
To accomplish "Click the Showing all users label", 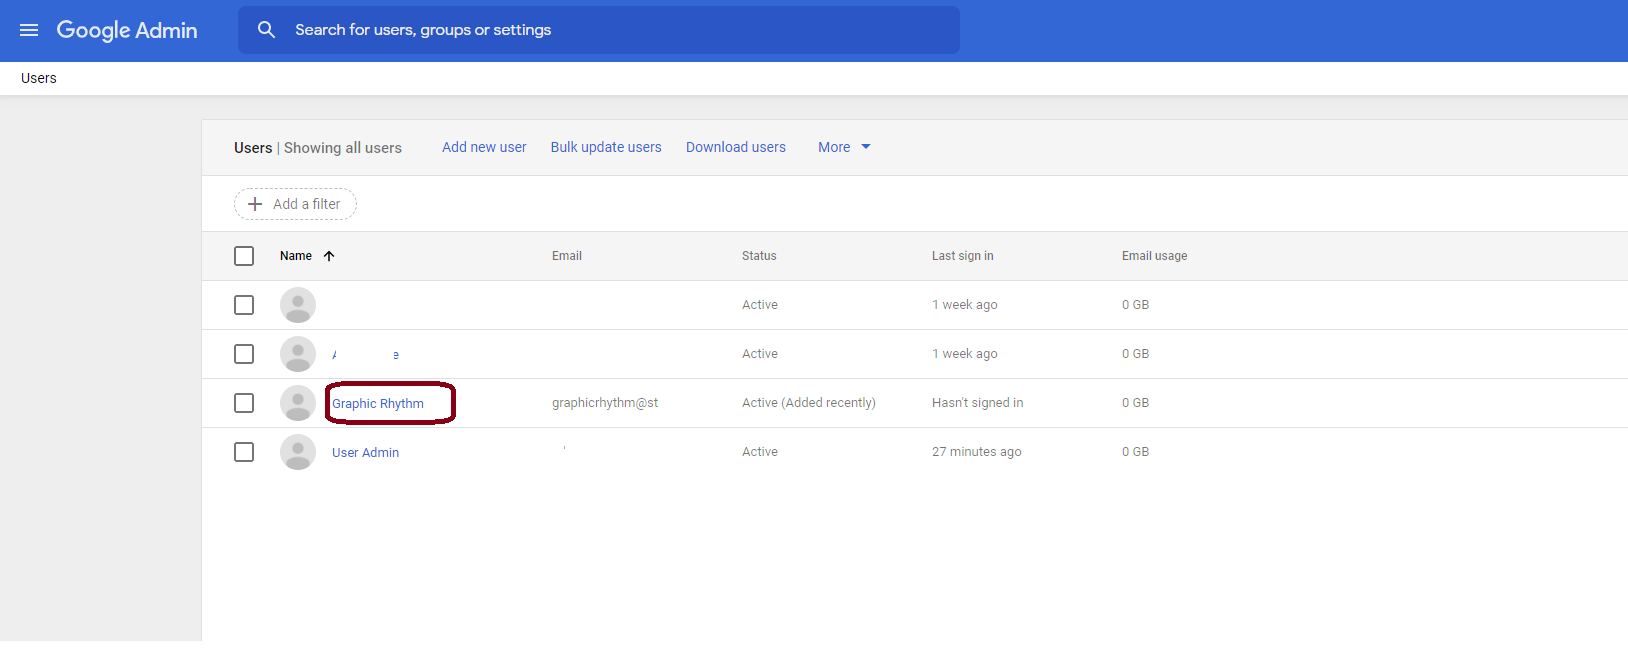I will click(343, 148).
